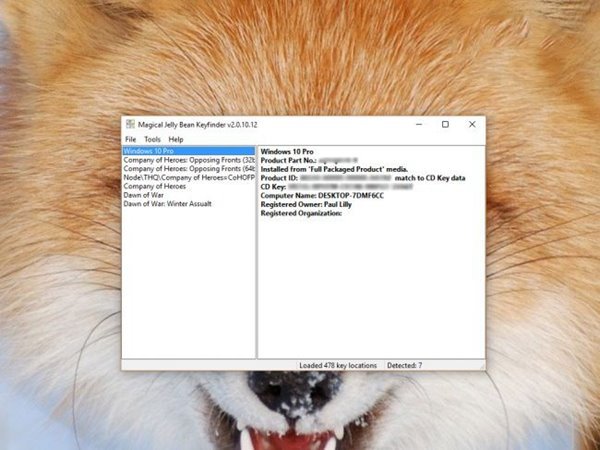Click the resize grip in window corner
The width and height of the screenshot is (600, 450).
pos(482,367)
